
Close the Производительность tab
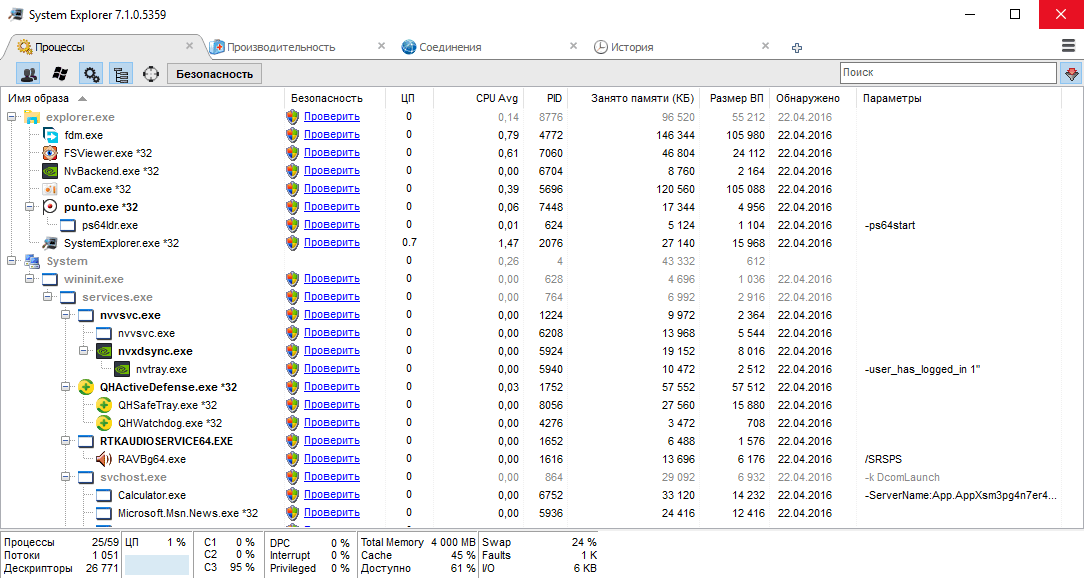tap(381, 46)
